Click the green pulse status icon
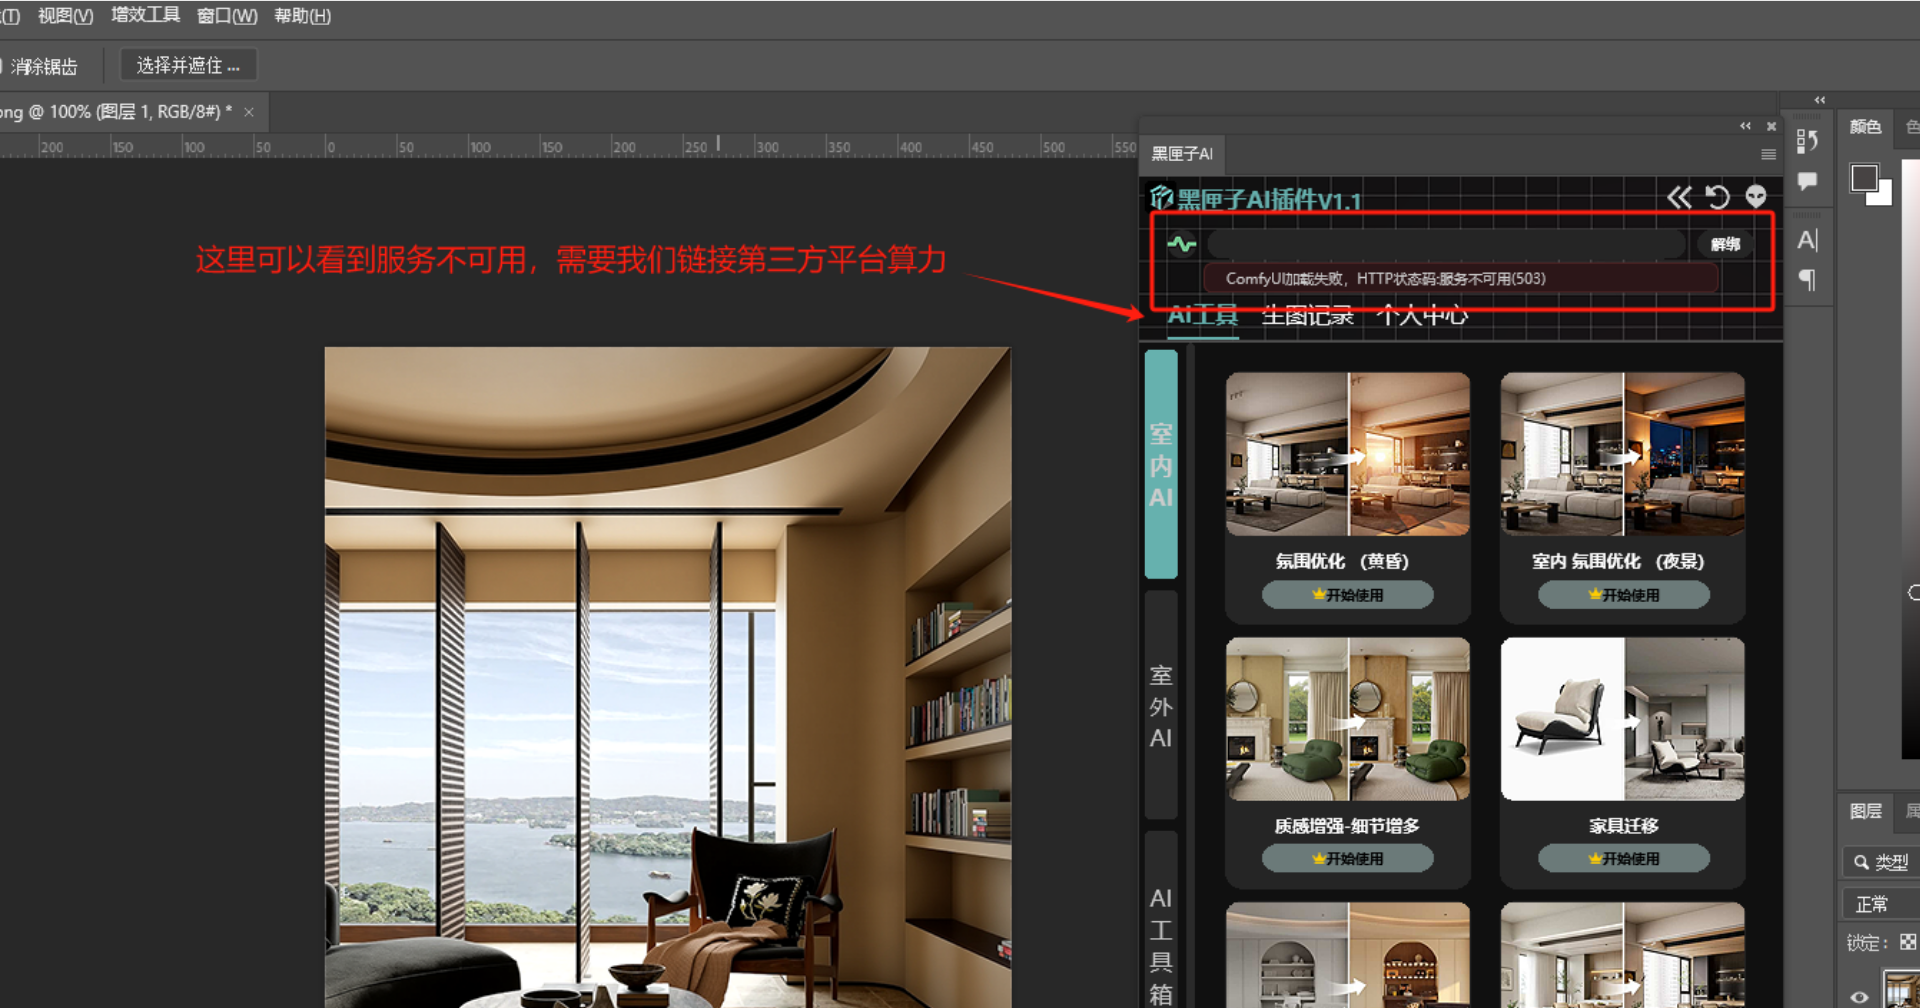1920x1008 pixels. click(x=1181, y=244)
